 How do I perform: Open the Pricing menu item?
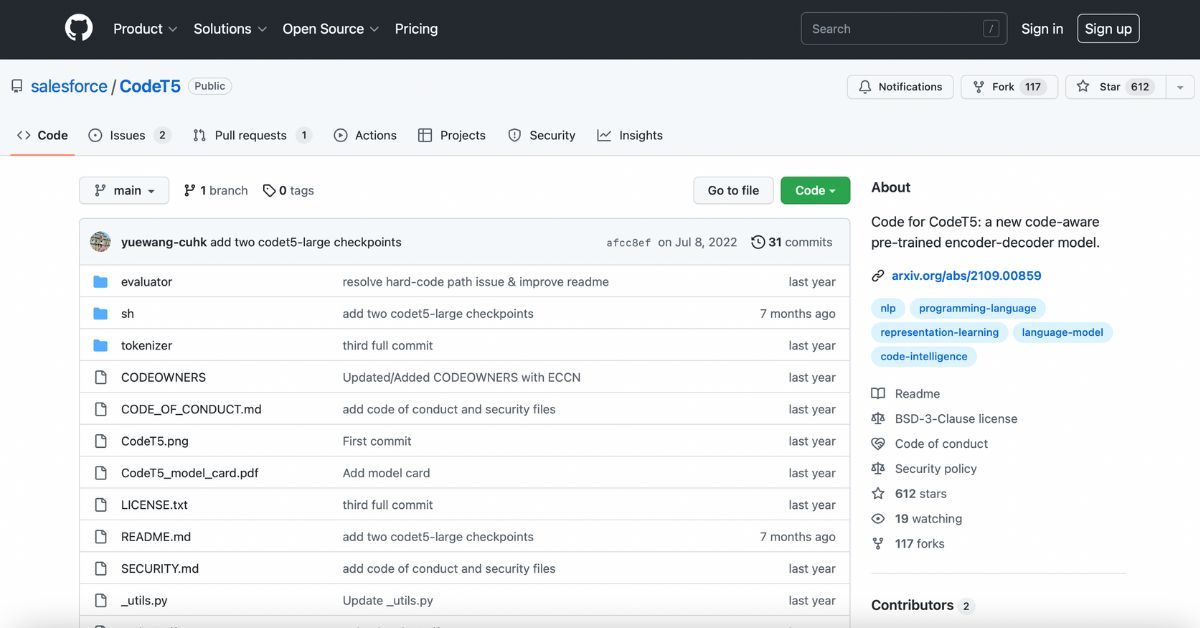[416, 29]
